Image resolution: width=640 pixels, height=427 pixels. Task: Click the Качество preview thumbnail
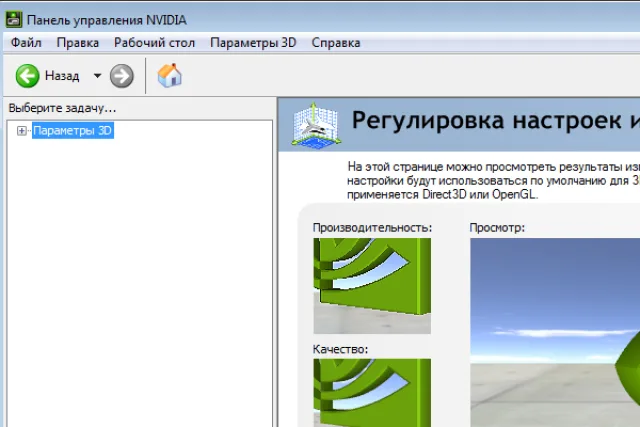coord(372,393)
